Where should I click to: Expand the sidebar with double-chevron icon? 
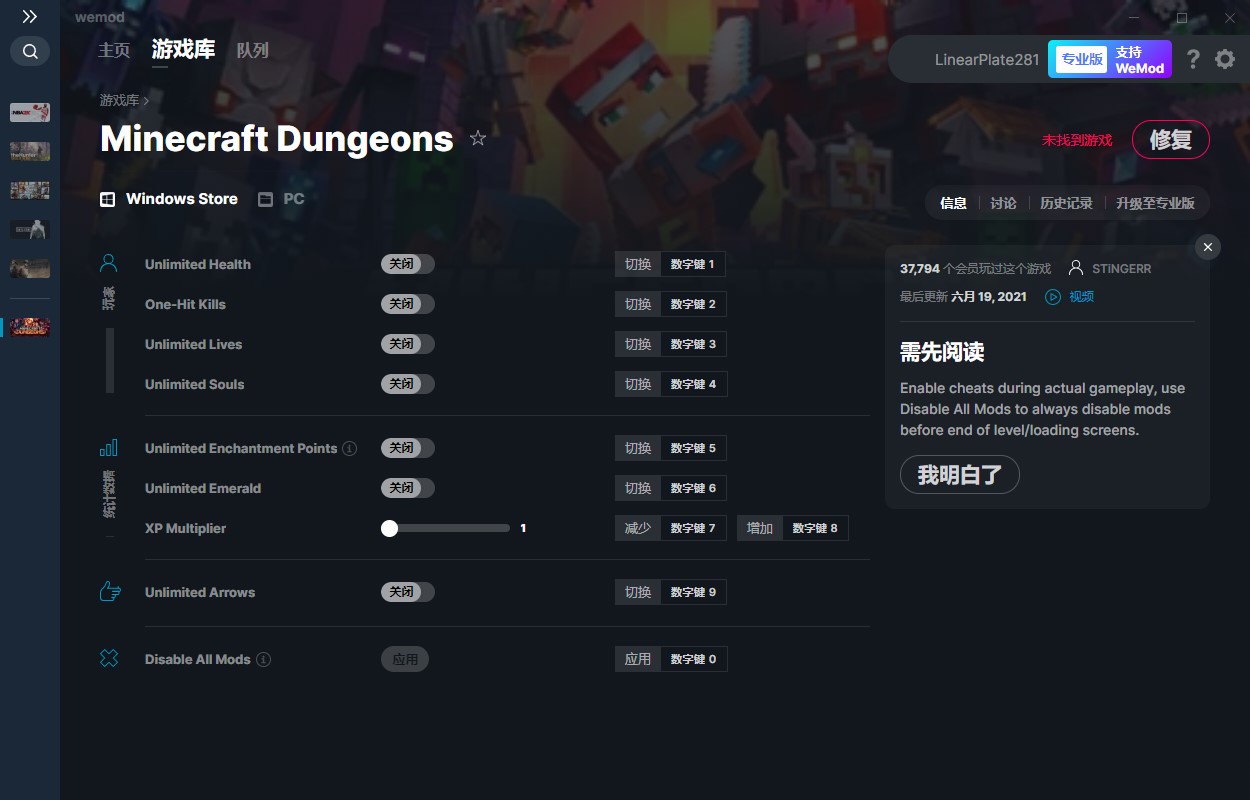(x=30, y=17)
